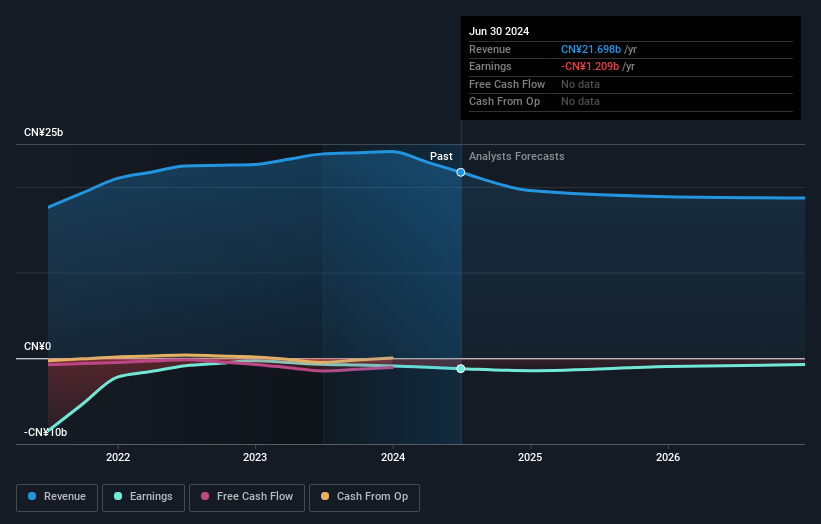The height and width of the screenshot is (524, 821).
Task: Click the revenue data point at Jun 2024
Action: point(461,172)
